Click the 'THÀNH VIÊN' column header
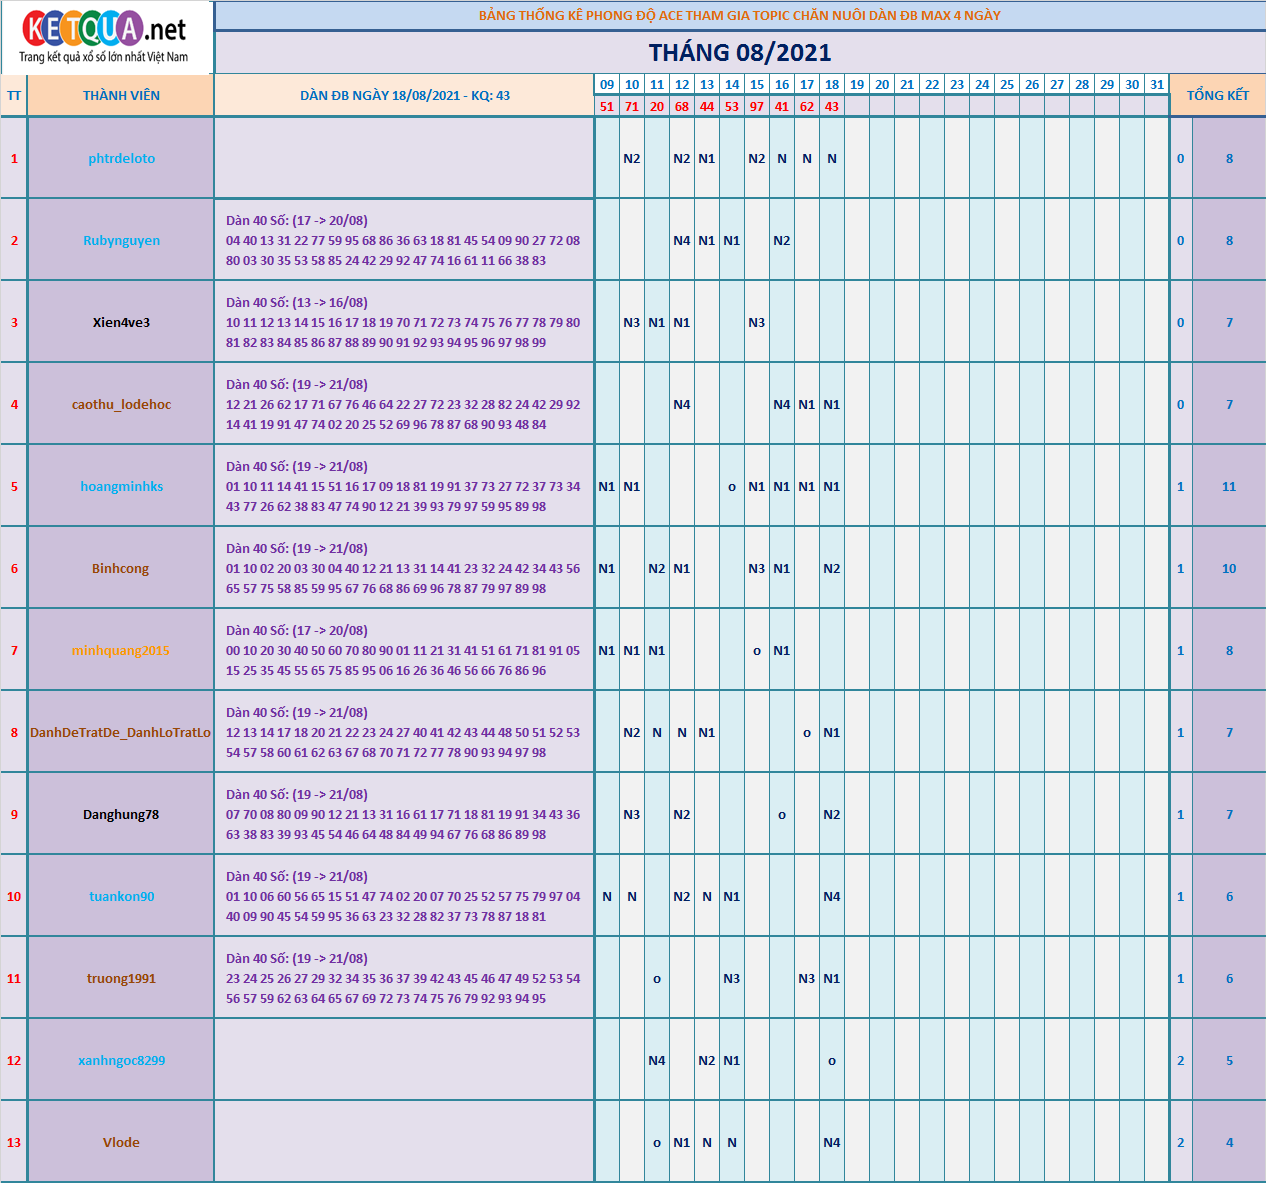Viewport: 1266px width, 1183px height. pyautogui.click(x=121, y=96)
